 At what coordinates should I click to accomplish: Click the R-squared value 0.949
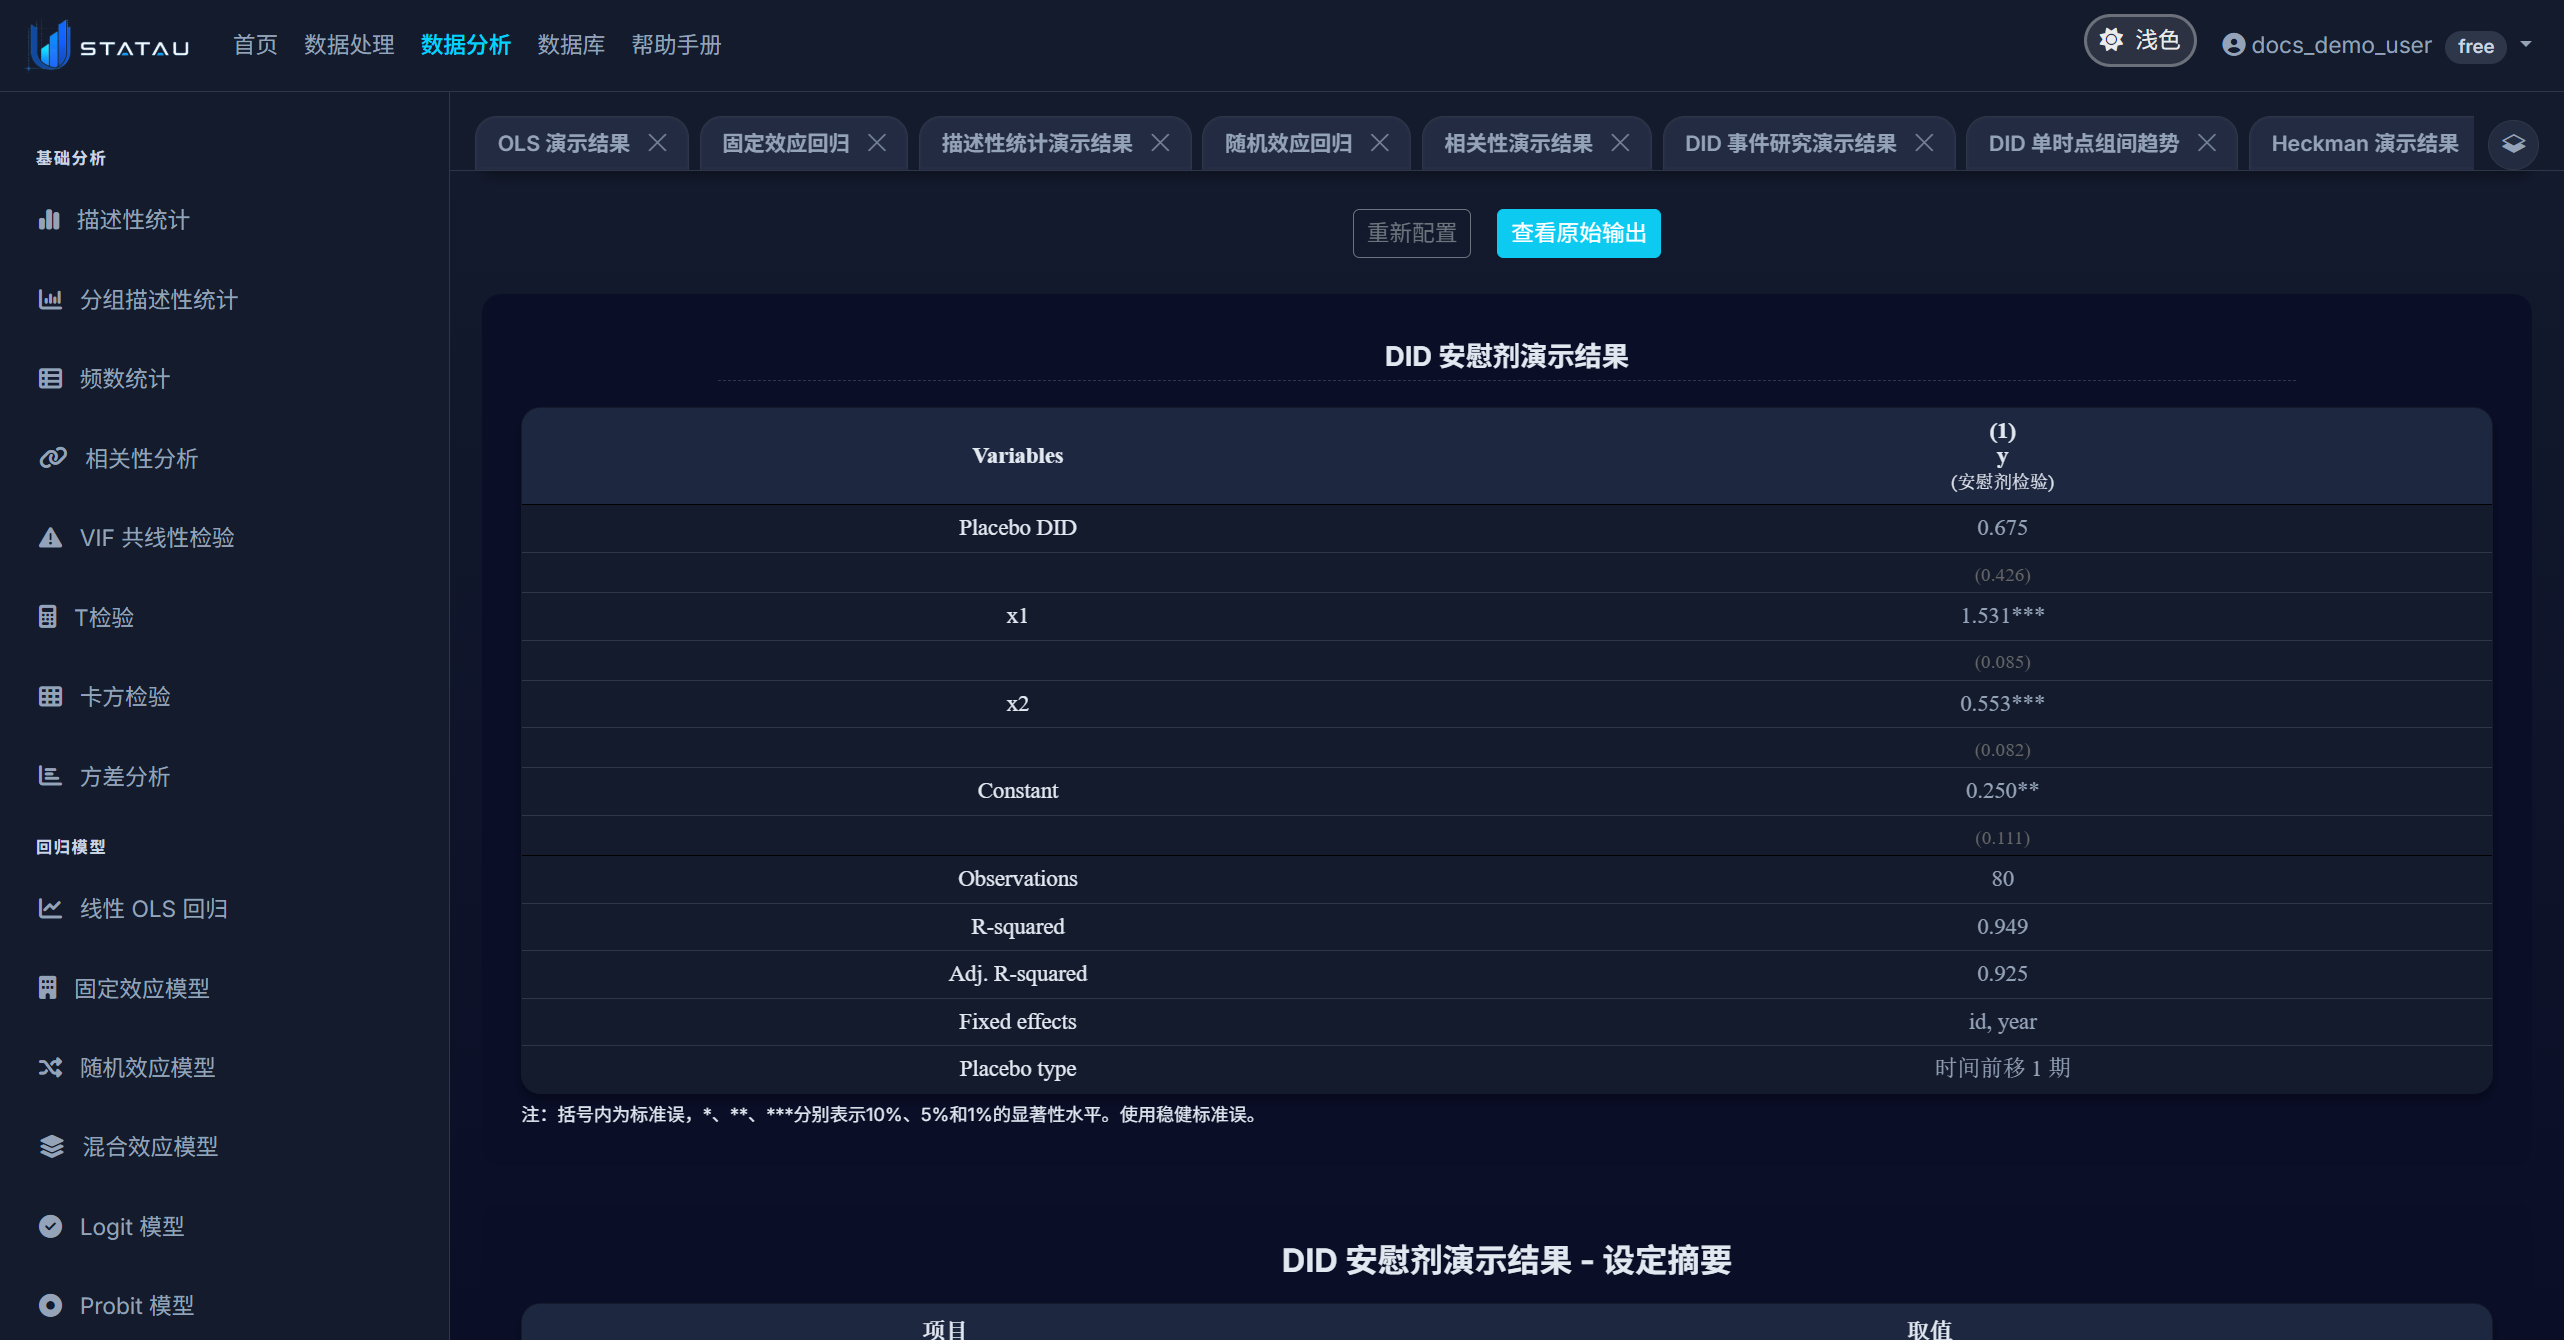pos(2002,926)
